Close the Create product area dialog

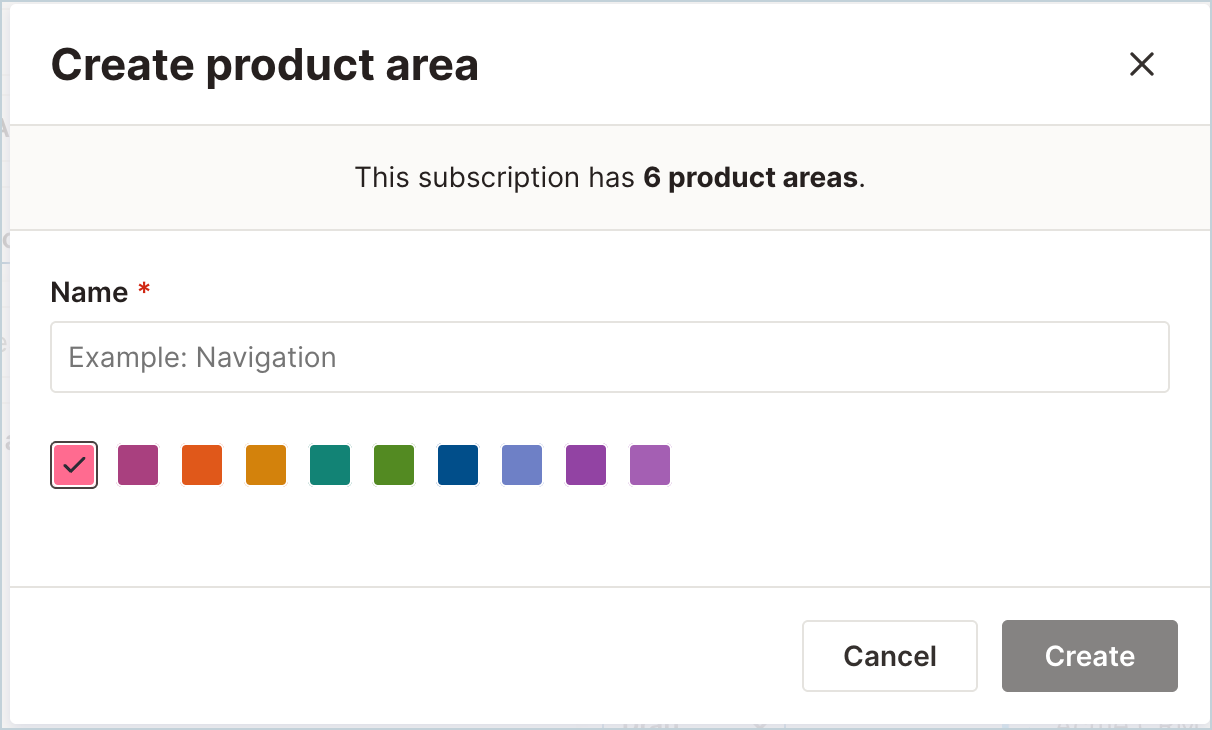point(1141,65)
